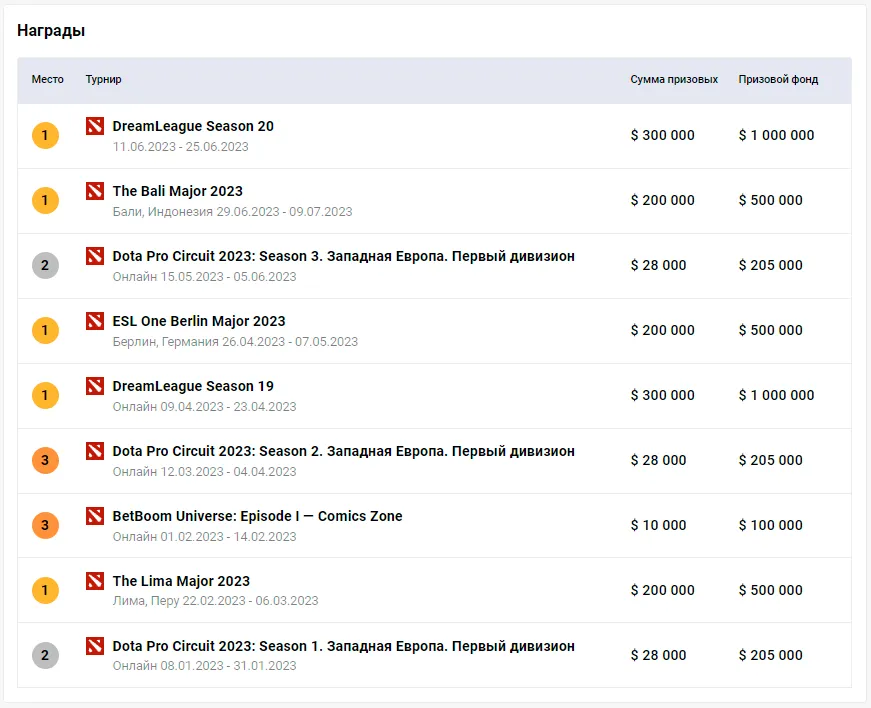
Task: Open Dota Pro Circuit 2023: Season 1 link
Action: [x=343, y=646]
